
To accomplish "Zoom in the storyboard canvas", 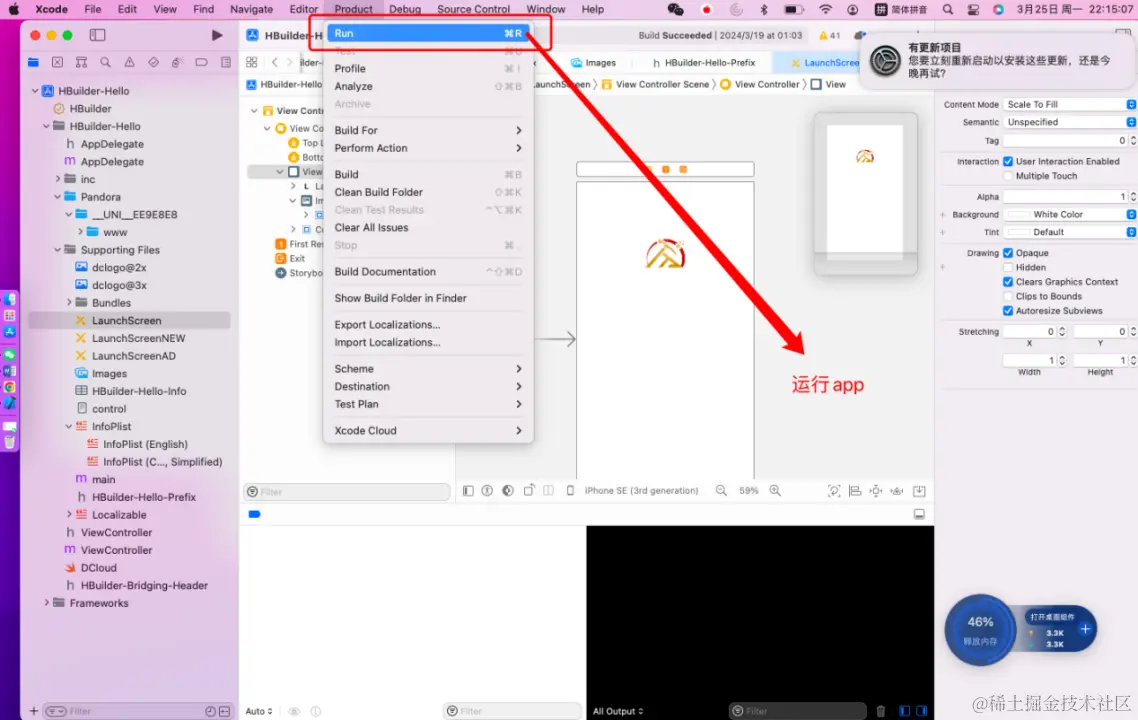I will point(775,491).
